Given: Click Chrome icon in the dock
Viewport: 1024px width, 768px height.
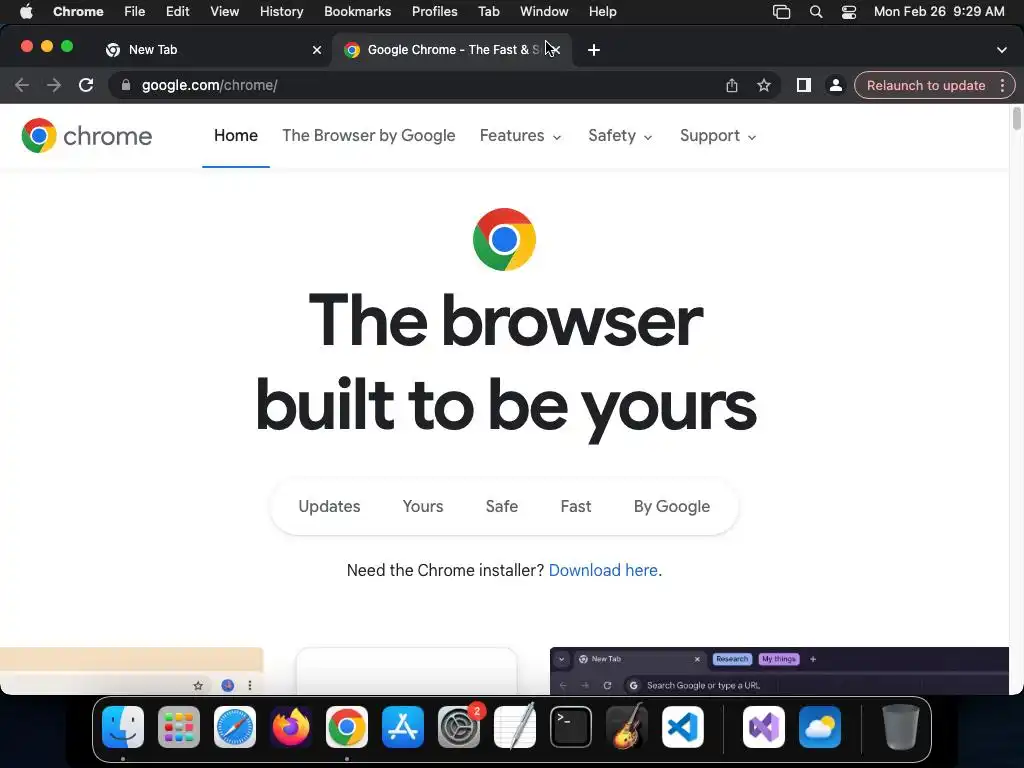Looking at the screenshot, I should 347,727.
